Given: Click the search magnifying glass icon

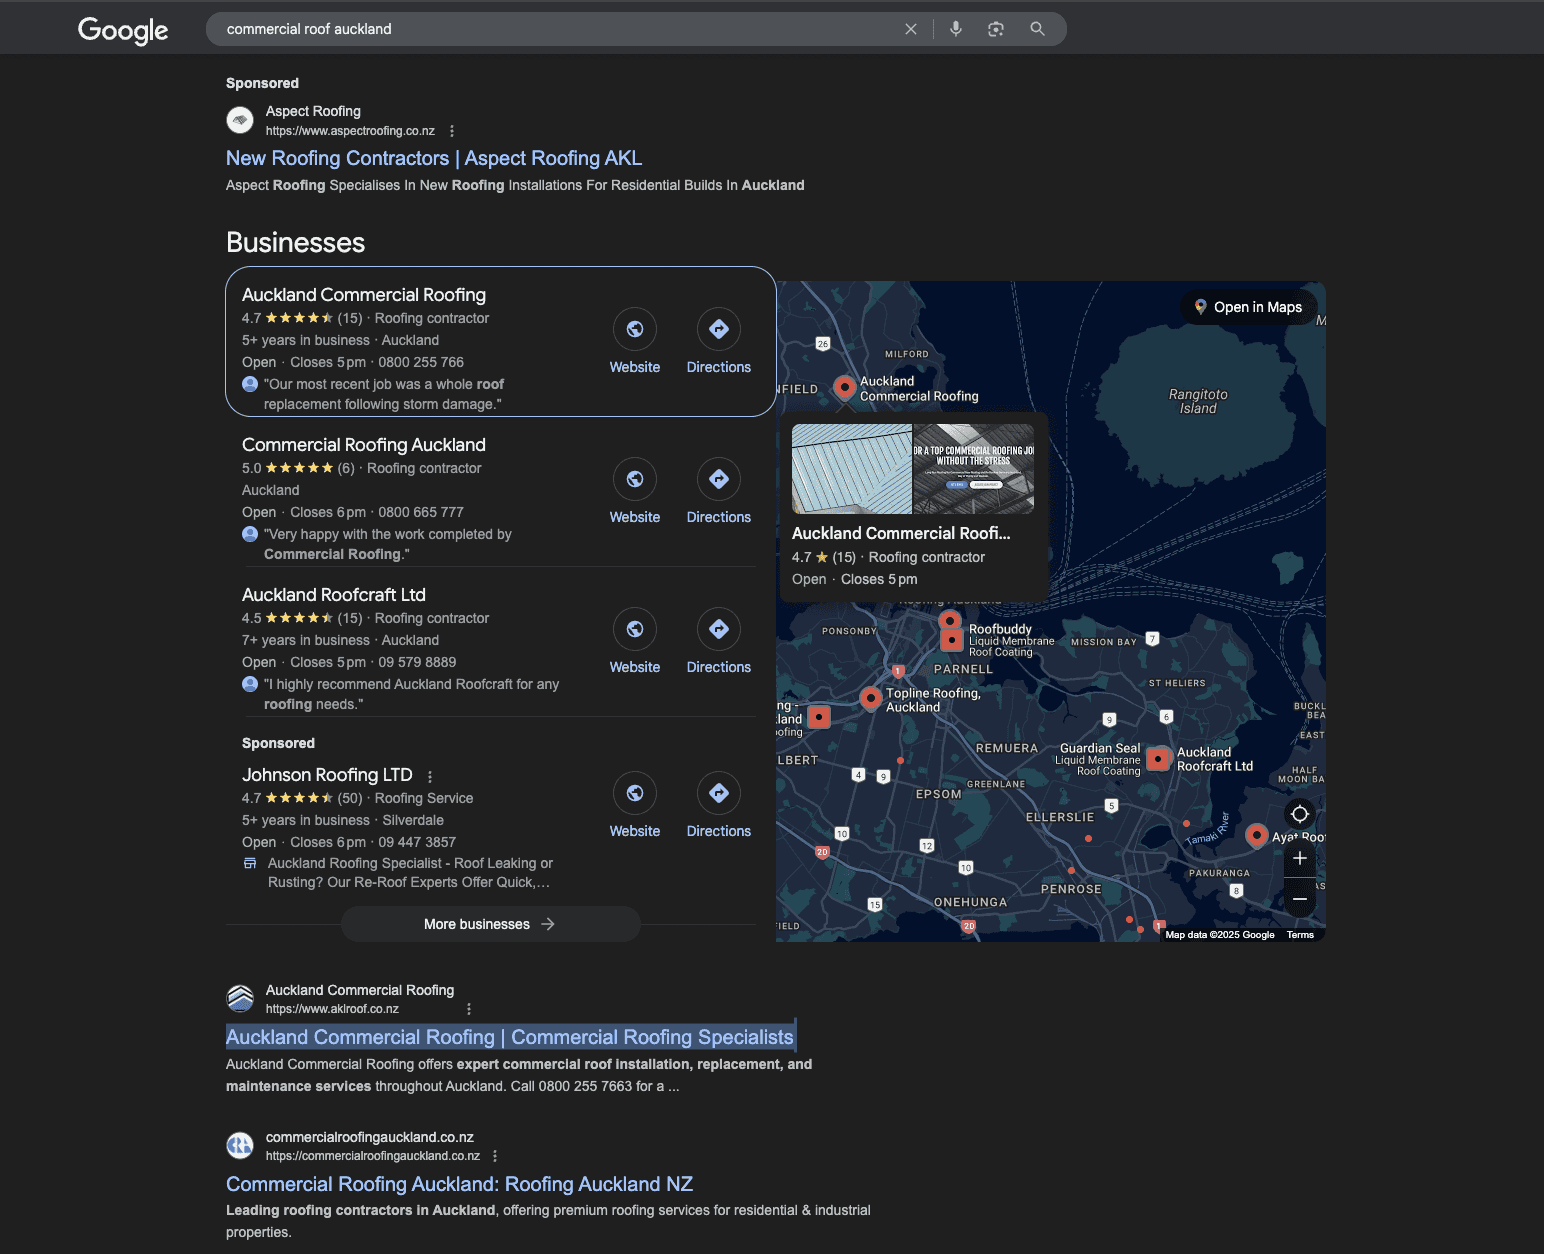Looking at the screenshot, I should click(1037, 29).
